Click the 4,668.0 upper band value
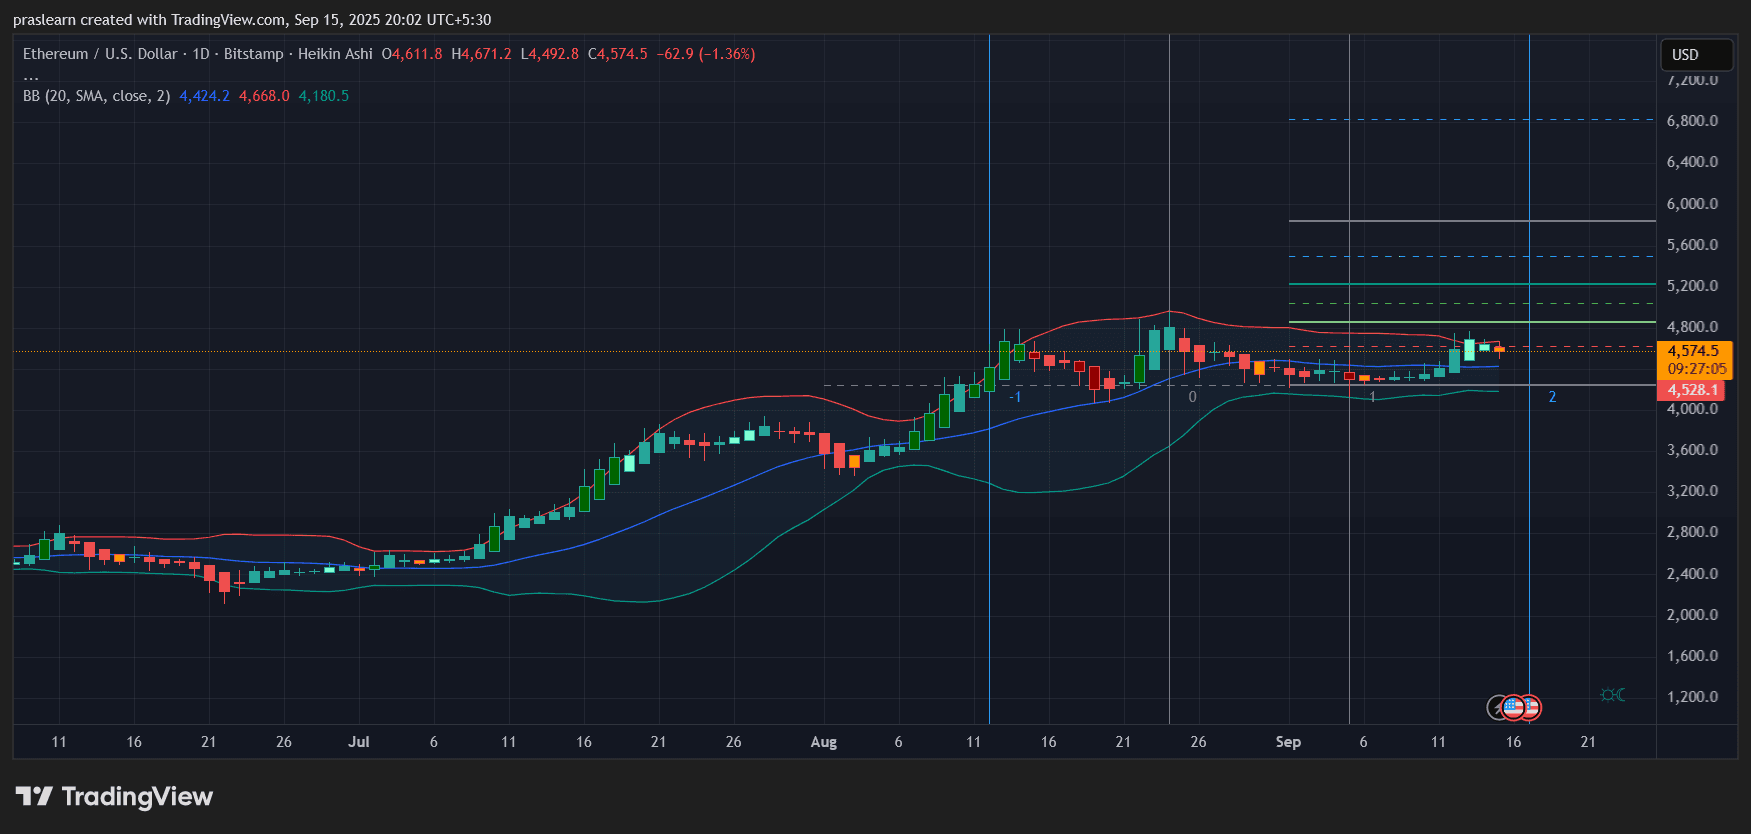Screen dimensions: 1751x834 [264, 96]
